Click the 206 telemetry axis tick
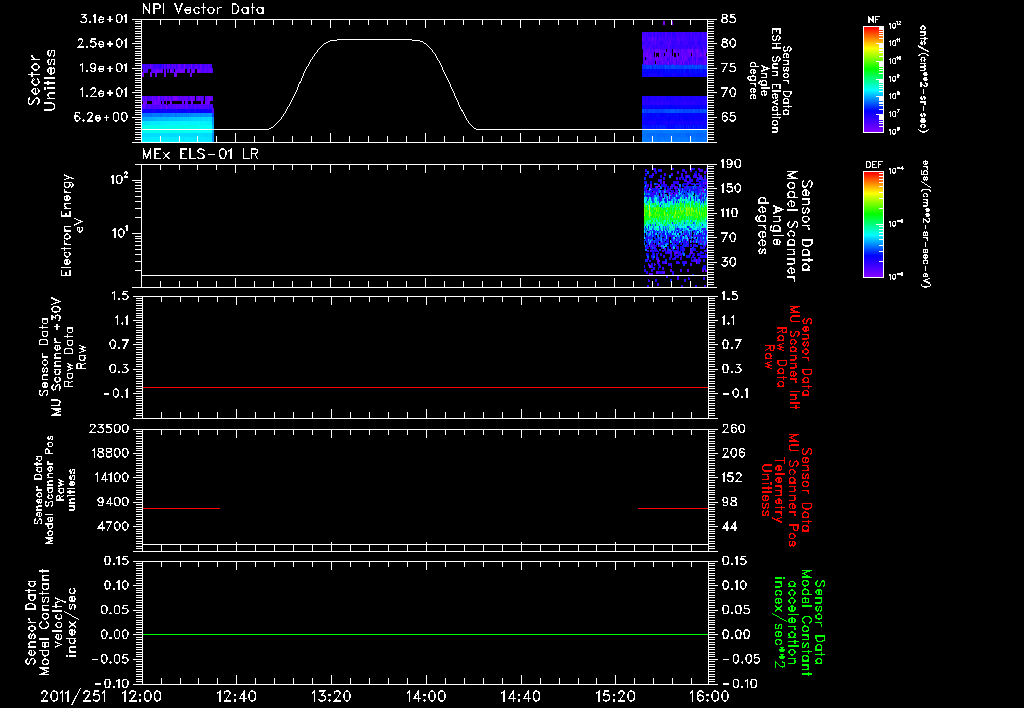The height and width of the screenshot is (708, 1024). pos(732,453)
